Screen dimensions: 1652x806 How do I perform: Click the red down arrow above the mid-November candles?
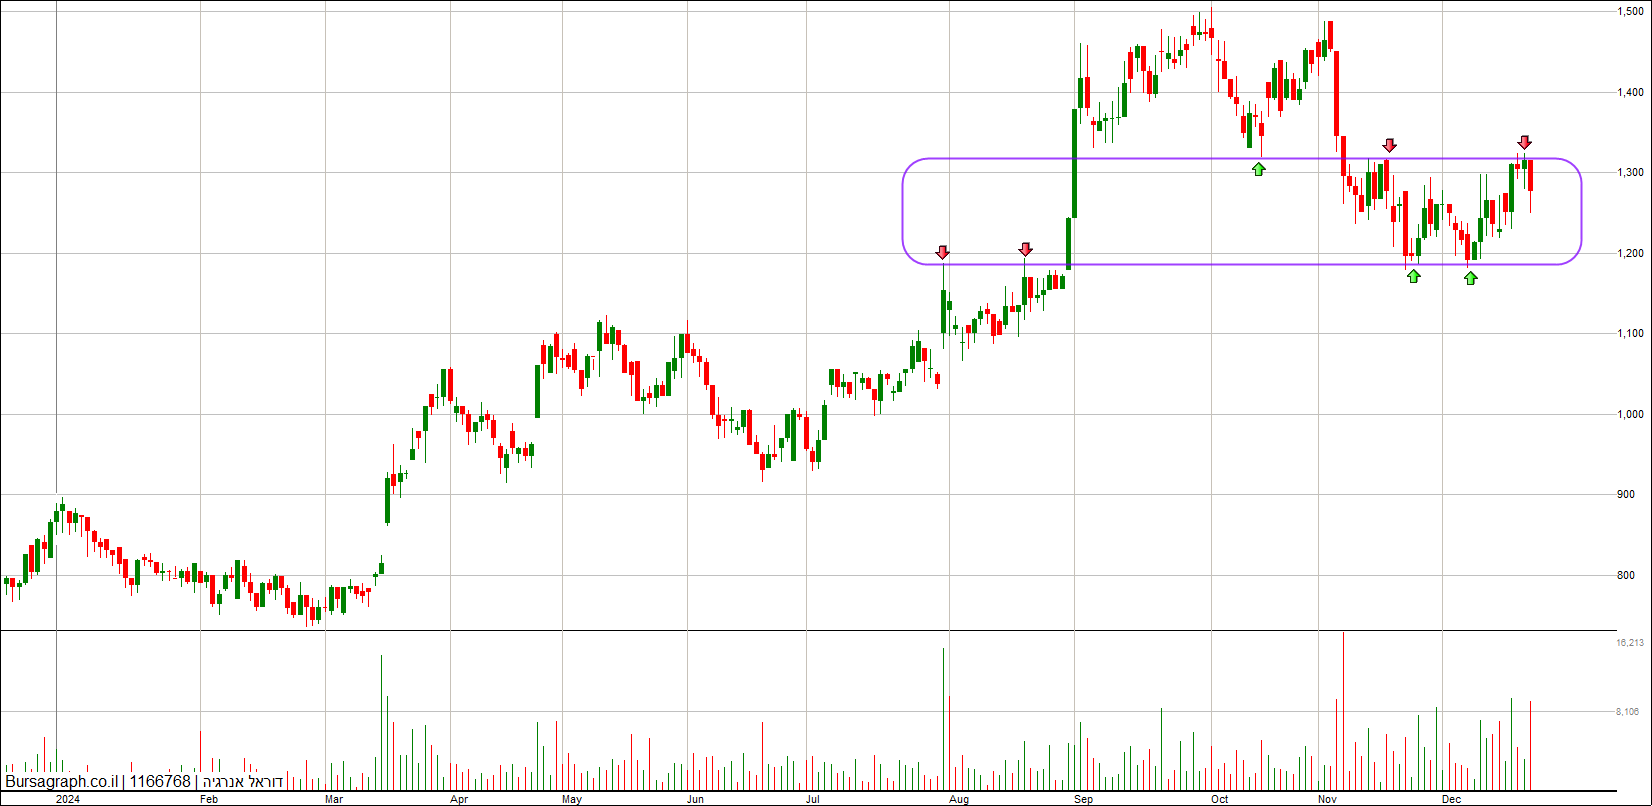(1389, 146)
